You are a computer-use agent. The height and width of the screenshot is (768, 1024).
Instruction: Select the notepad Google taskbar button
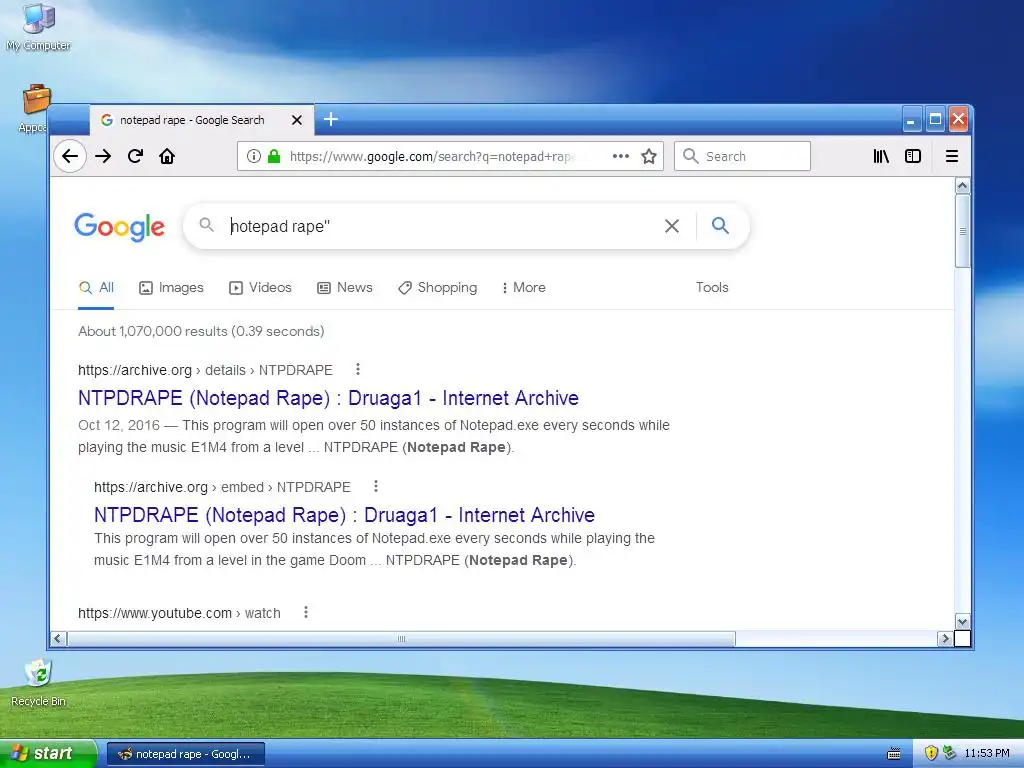(185, 754)
